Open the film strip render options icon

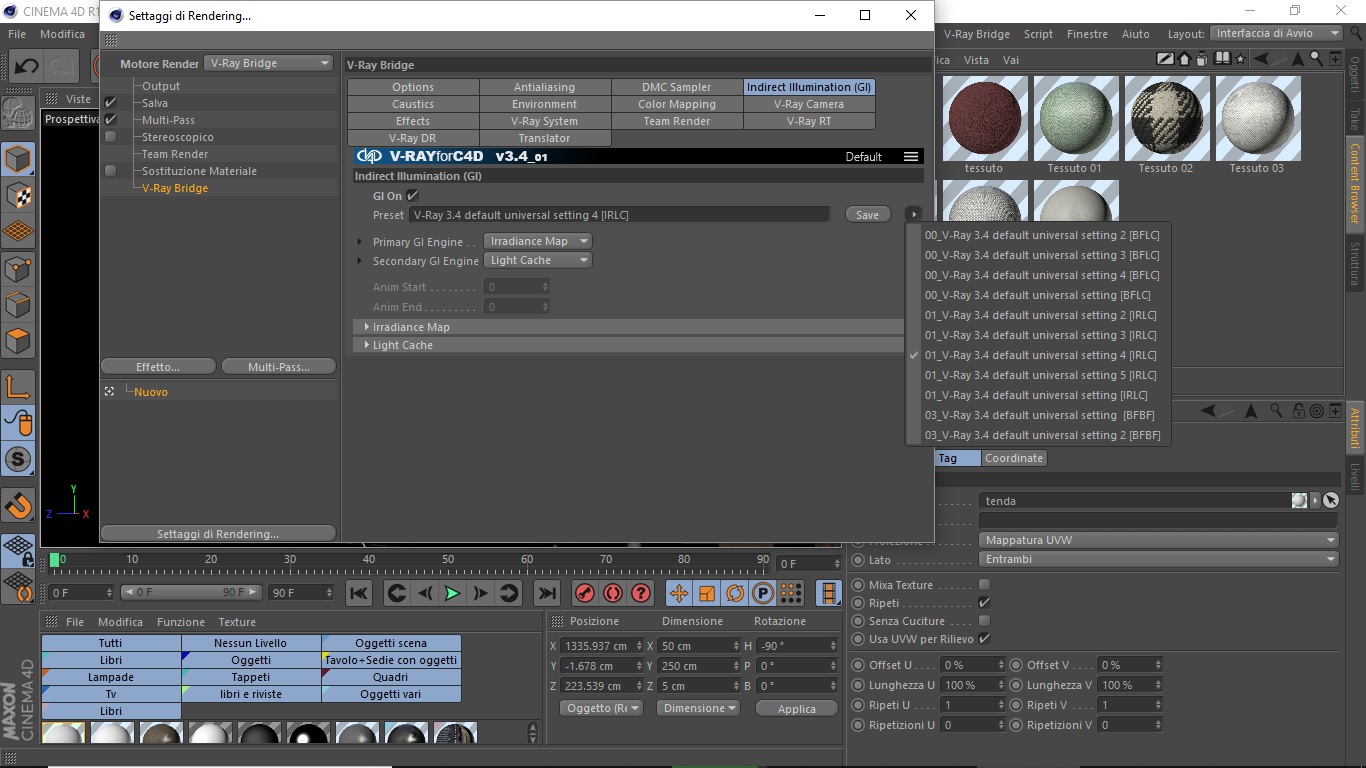[x=829, y=593]
